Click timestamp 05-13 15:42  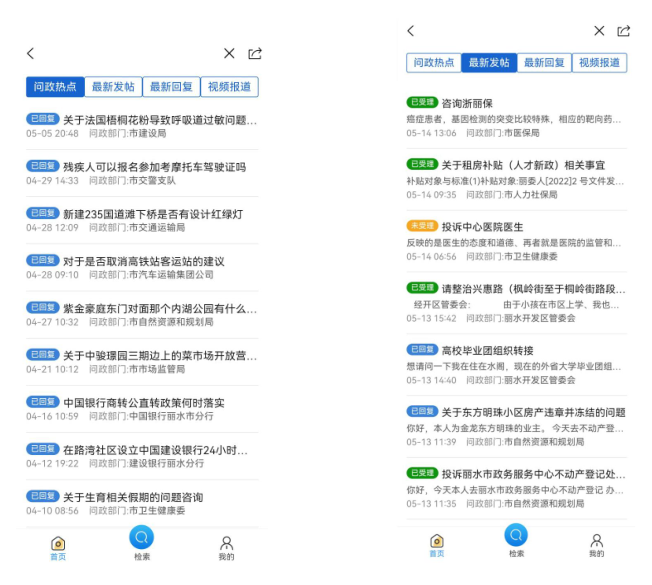[431, 318]
